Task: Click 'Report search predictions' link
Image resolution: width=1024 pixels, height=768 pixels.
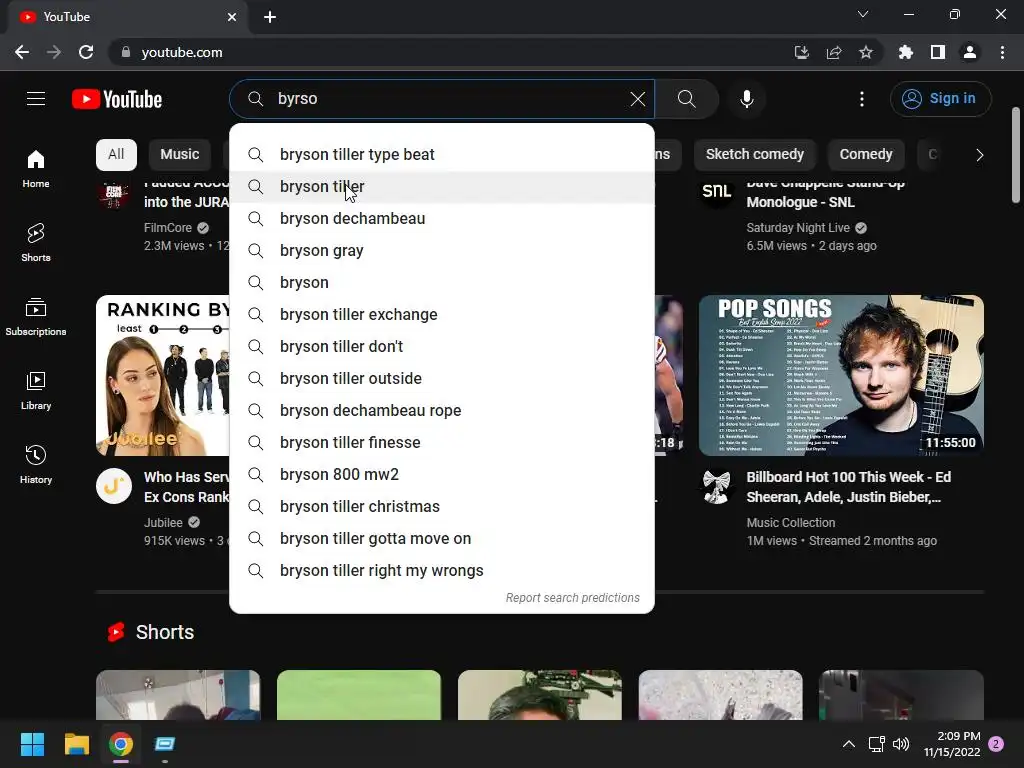Action: click(x=572, y=598)
